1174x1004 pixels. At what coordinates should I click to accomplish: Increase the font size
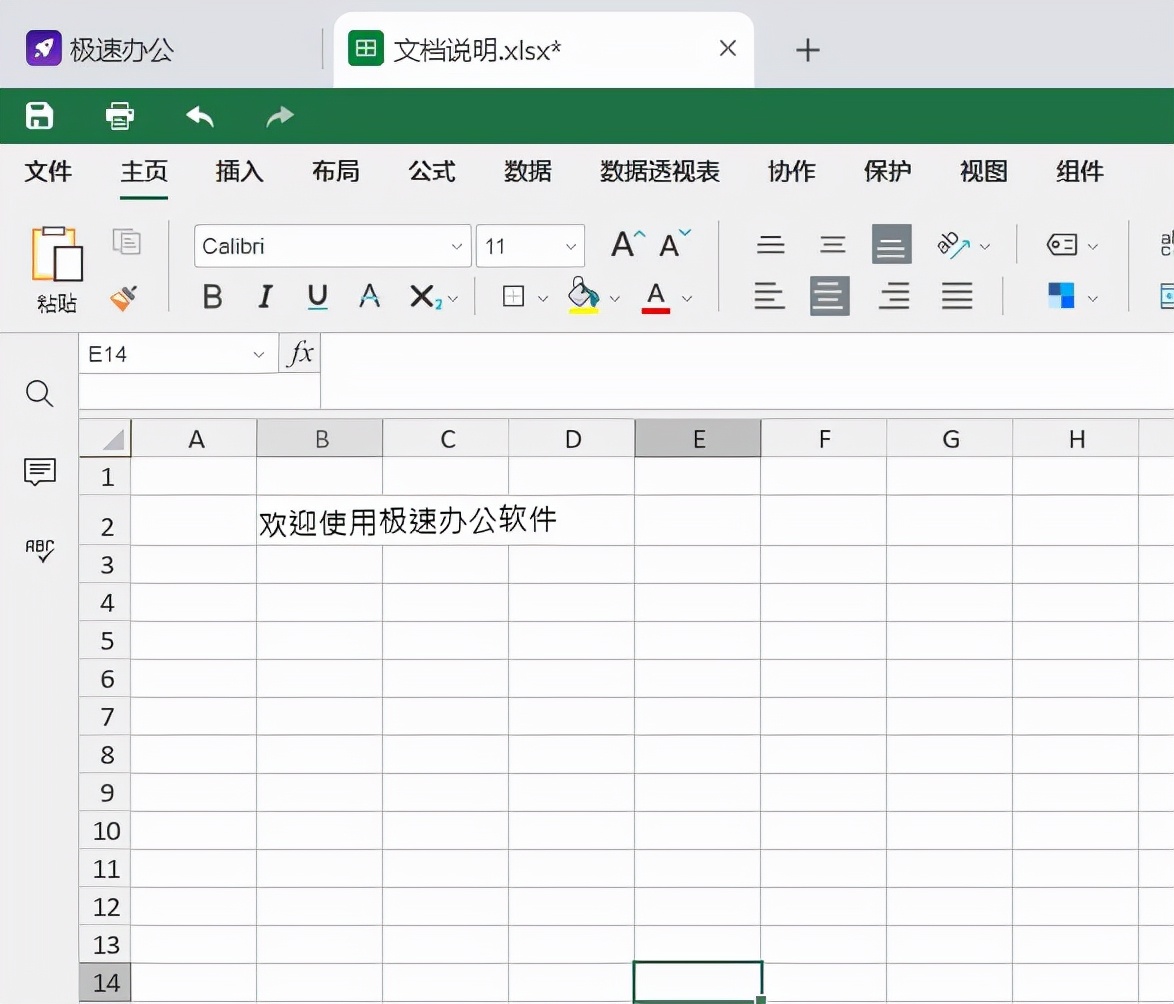point(623,243)
